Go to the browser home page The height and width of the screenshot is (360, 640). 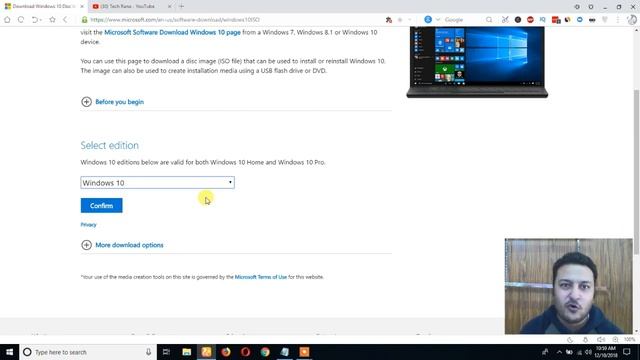tap(7, 20)
